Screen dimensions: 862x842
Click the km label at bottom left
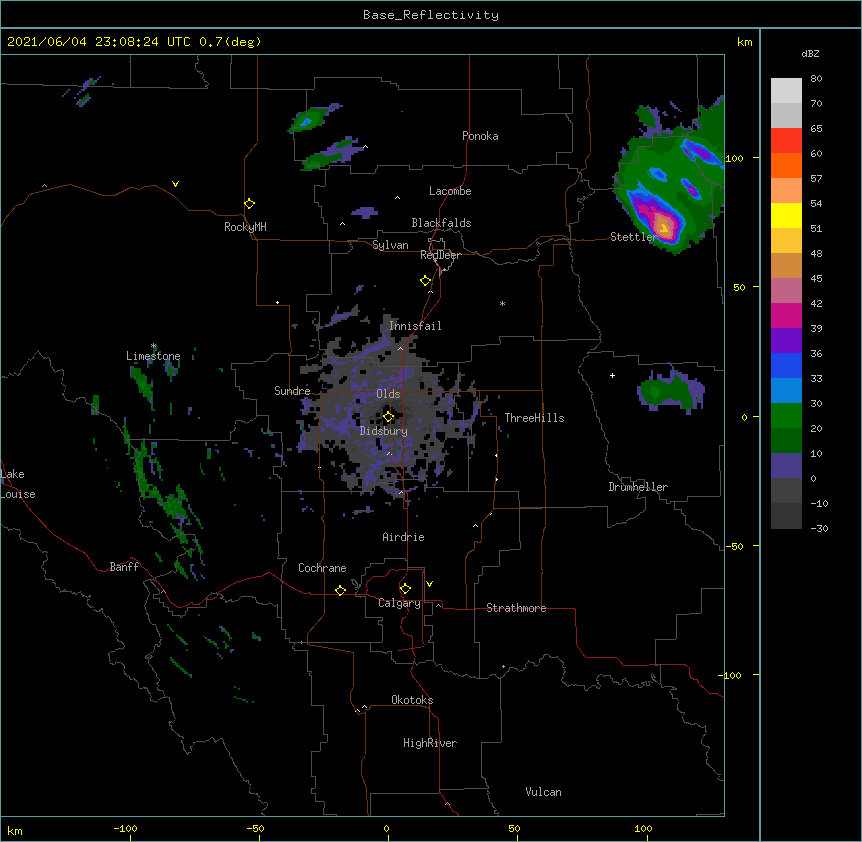(x=15, y=831)
